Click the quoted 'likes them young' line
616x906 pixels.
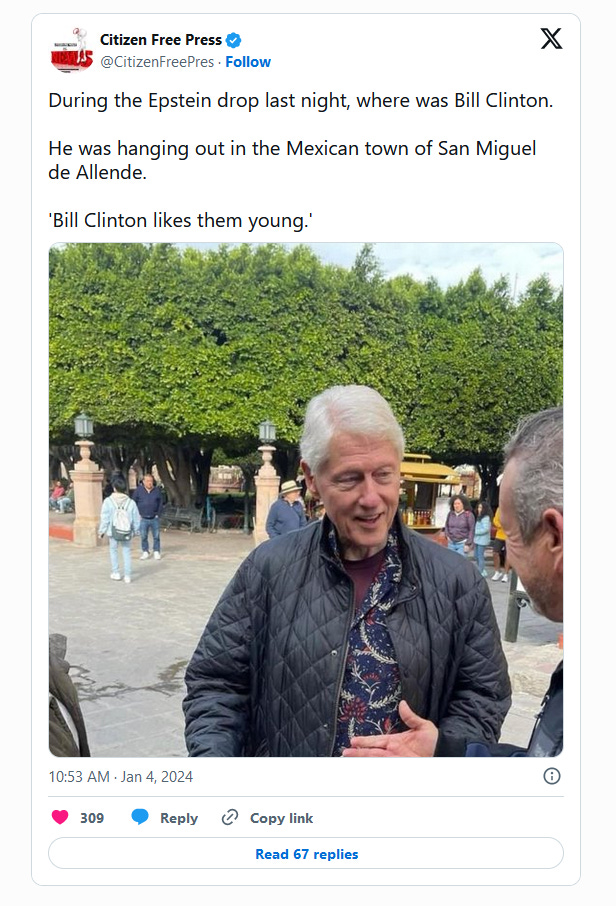pos(181,221)
